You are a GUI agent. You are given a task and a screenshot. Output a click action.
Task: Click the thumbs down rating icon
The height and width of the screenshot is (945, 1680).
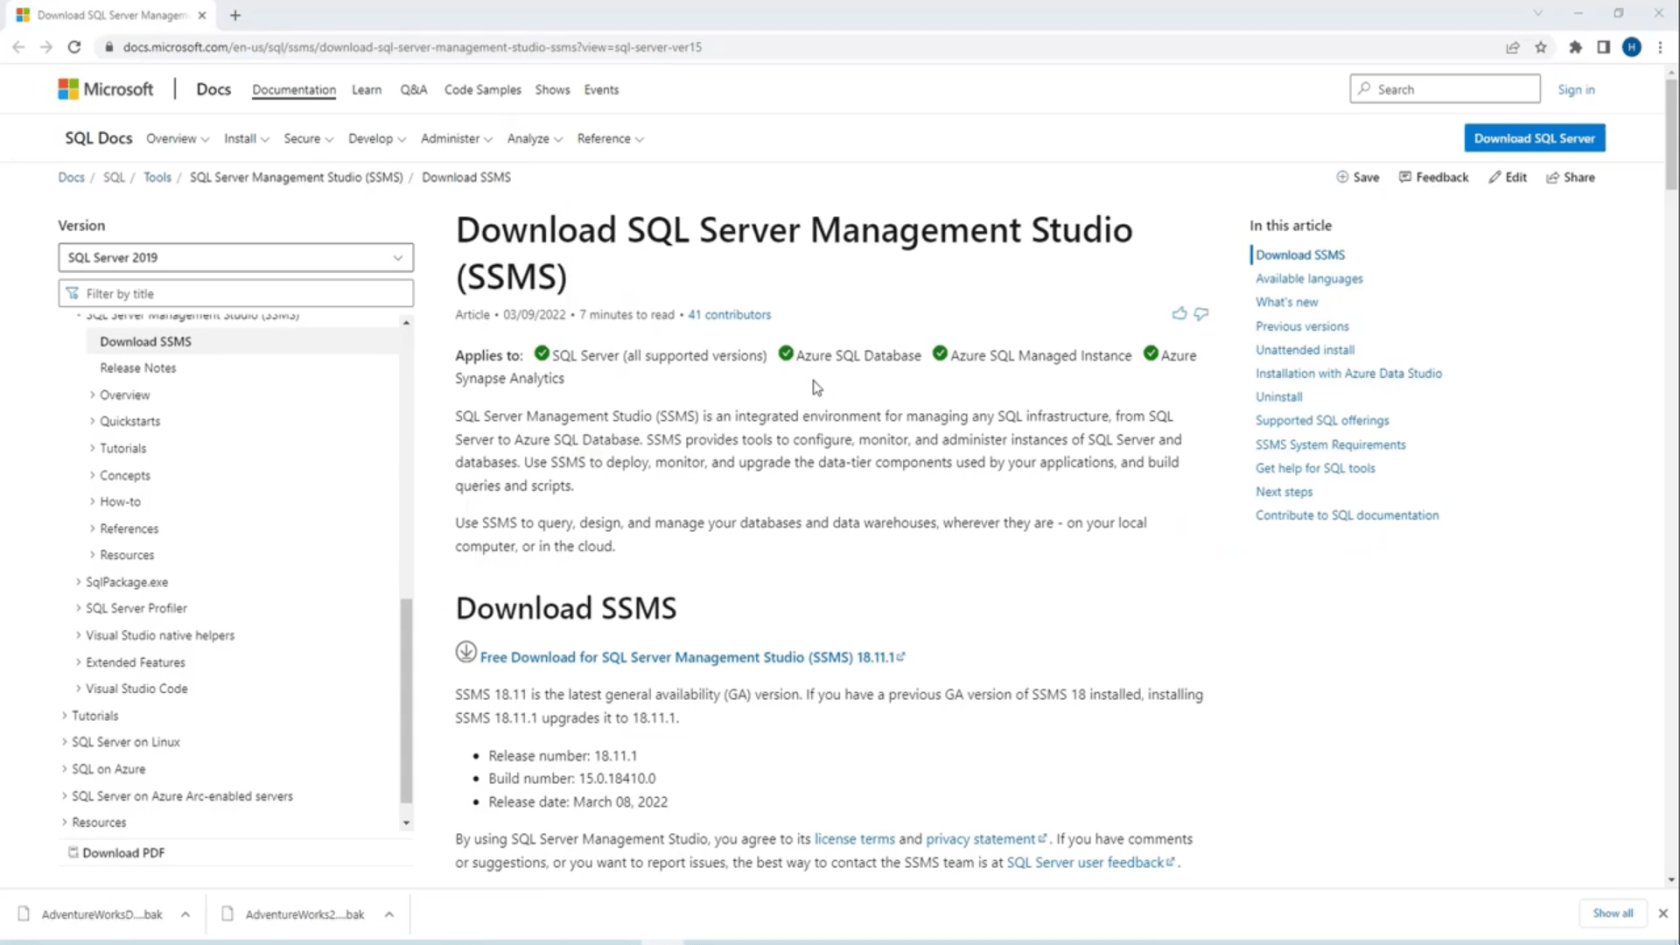tap(1201, 314)
